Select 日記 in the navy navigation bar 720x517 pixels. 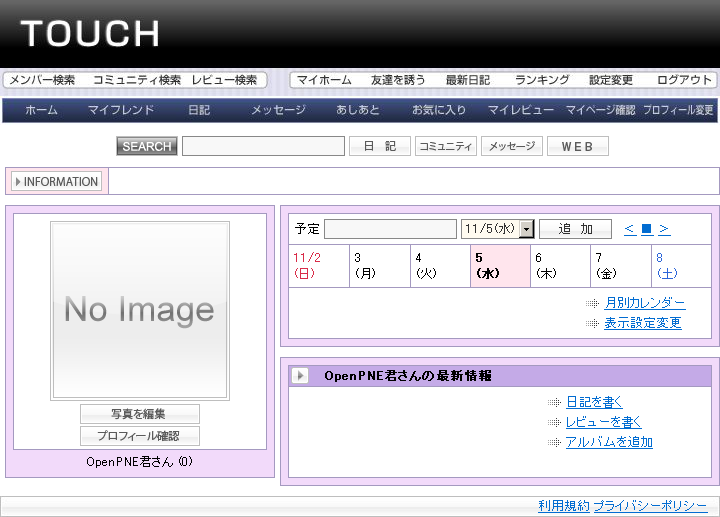point(199,110)
